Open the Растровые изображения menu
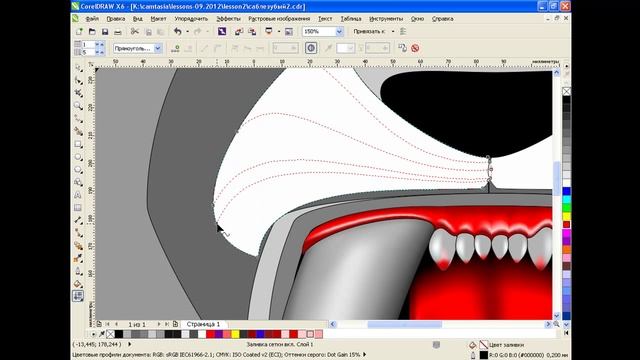The height and width of the screenshot is (360, 640). pos(279,19)
